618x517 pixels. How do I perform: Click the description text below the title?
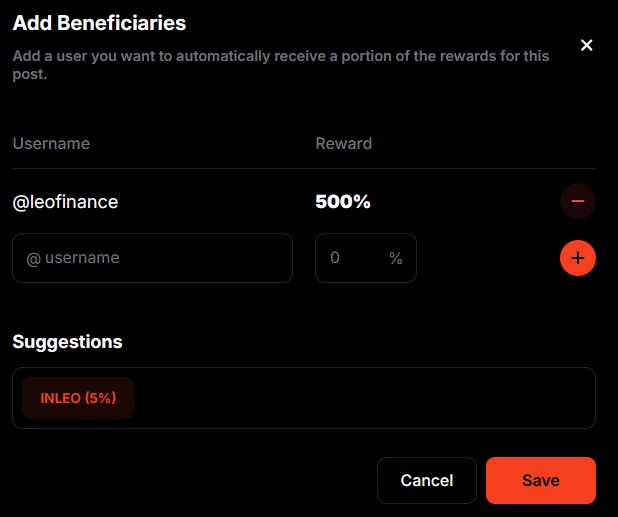pyautogui.click(x=280, y=65)
